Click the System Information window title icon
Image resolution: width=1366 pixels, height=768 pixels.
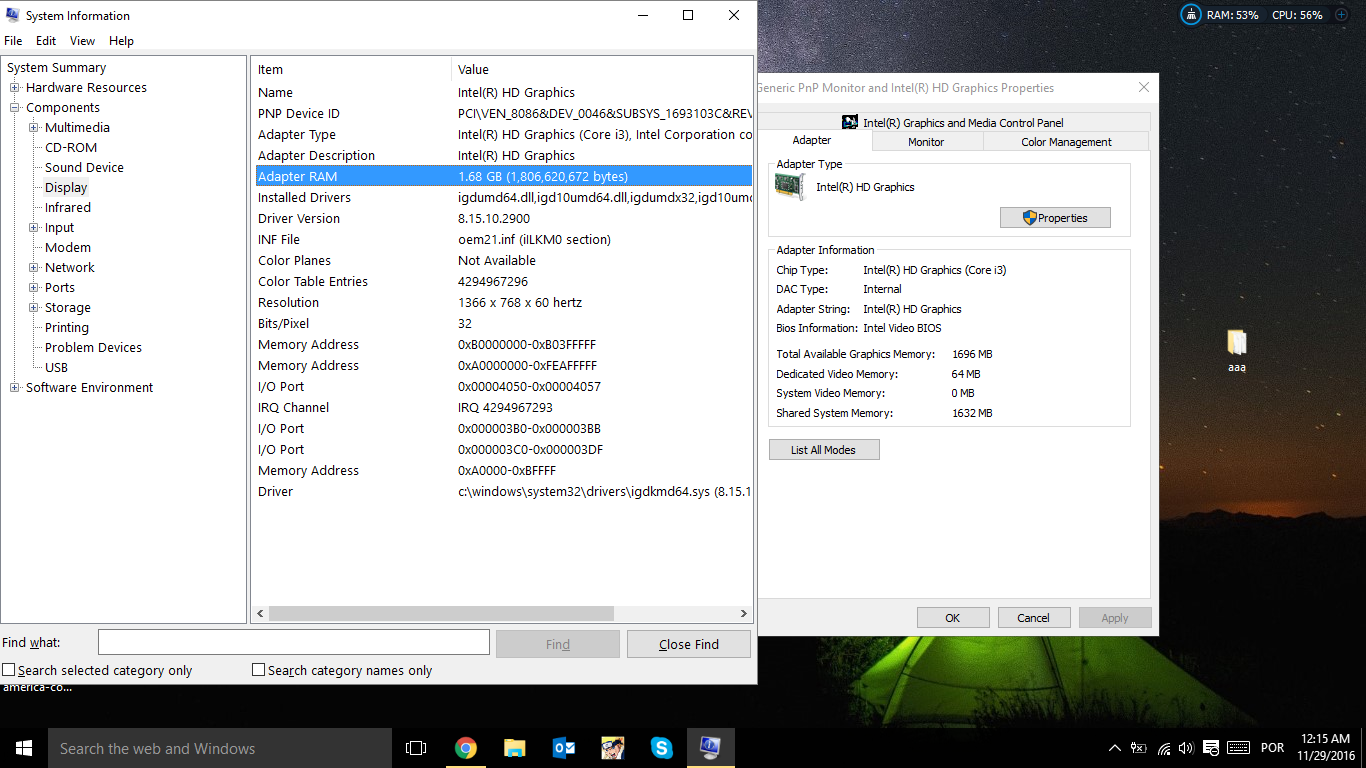pos(13,15)
